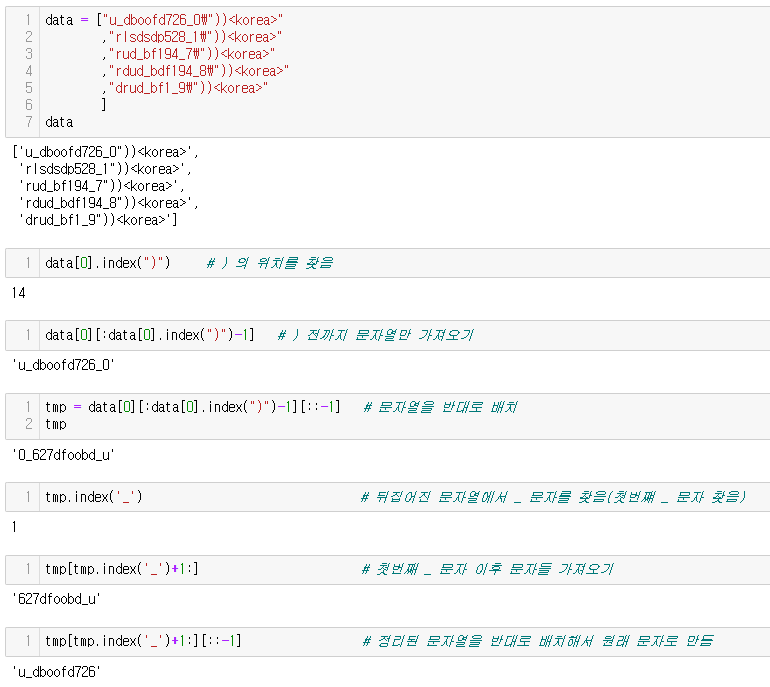Click the comment after tmp[tmp.index('_')+1:]

pyautogui.click(x=487, y=569)
